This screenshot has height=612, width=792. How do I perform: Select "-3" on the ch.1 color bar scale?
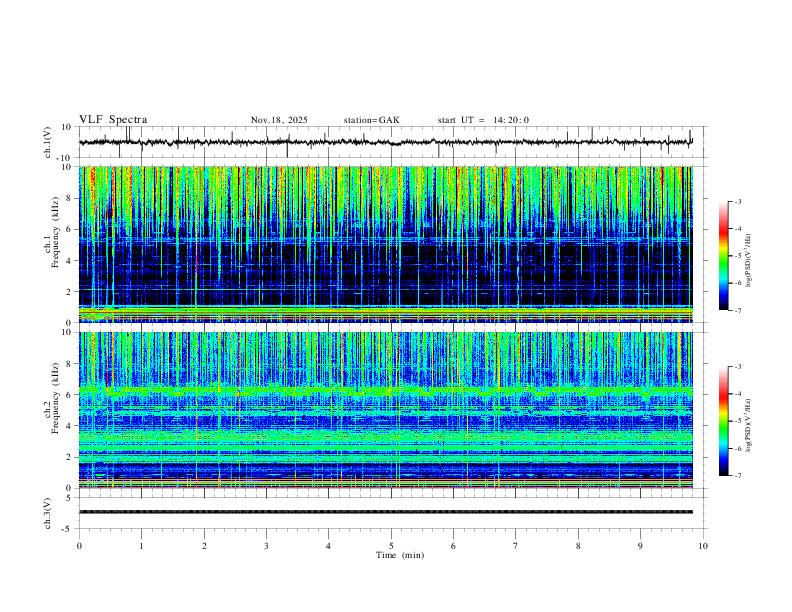click(x=737, y=201)
